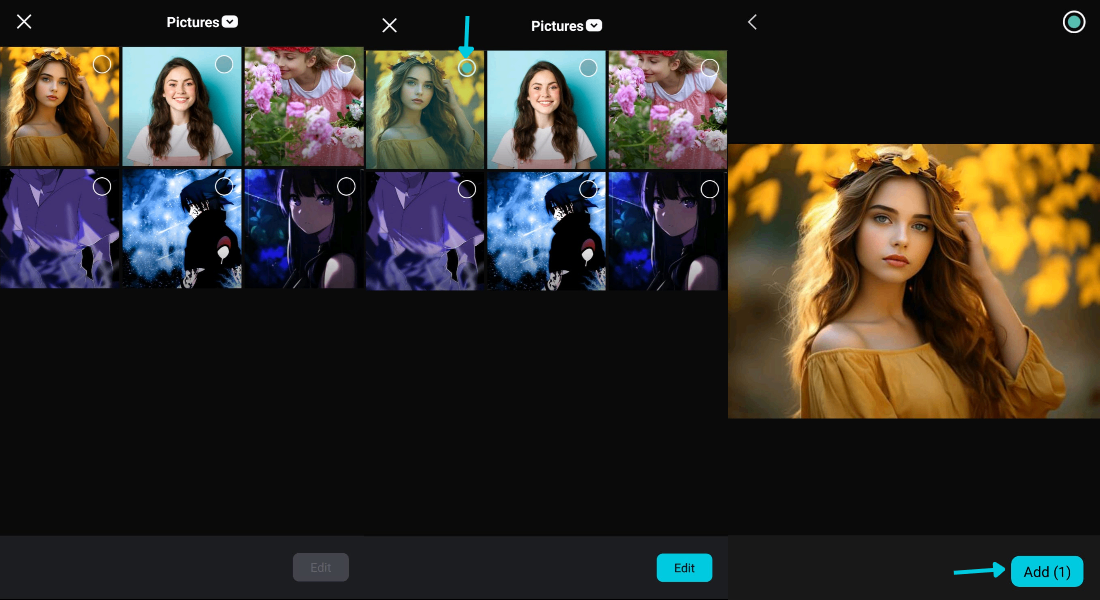The image size is (1100, 600).
Task: Go back using the arrow in the preview screen
Action: pos(752,22)
